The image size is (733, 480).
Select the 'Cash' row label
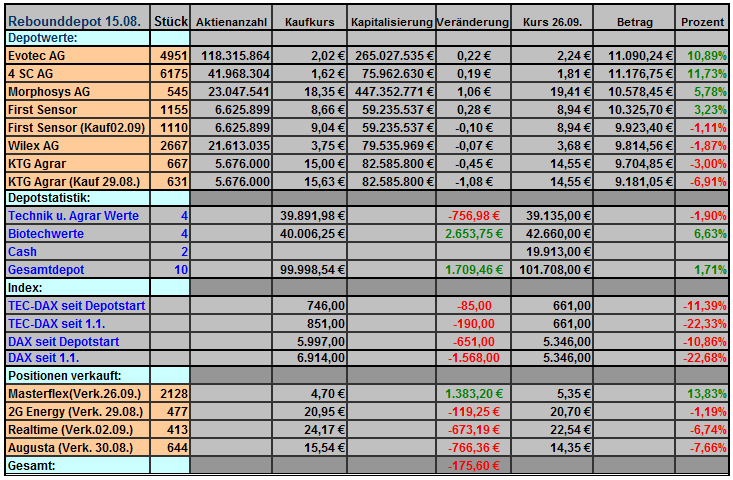[22, 251]
